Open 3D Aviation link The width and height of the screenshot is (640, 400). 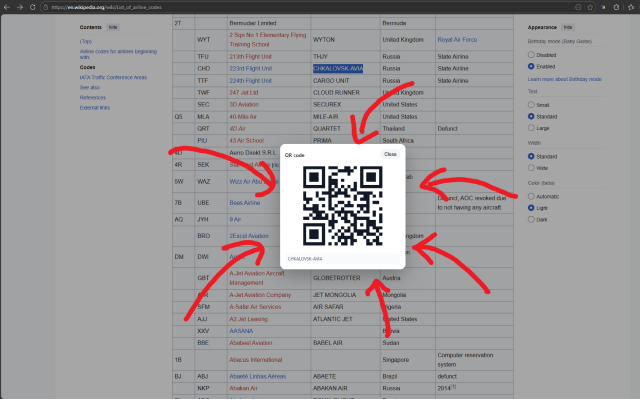pyautogui.click(x=244, y=104)
